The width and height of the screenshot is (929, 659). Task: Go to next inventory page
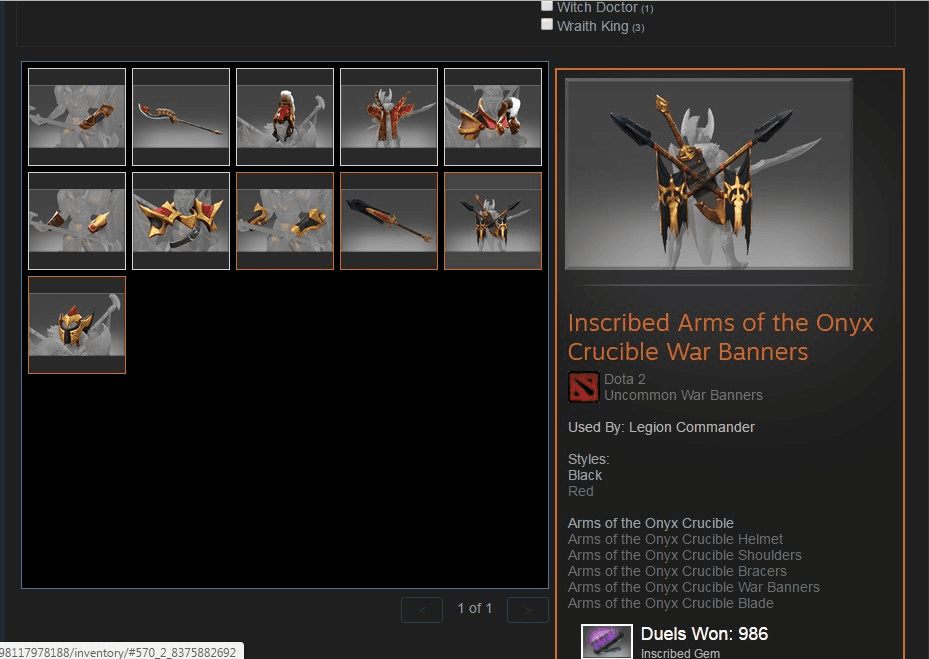point(528,610)
